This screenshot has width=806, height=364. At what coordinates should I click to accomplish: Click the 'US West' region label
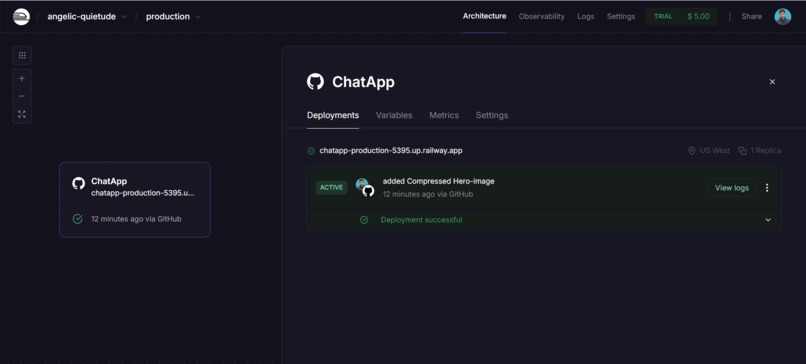715,151
